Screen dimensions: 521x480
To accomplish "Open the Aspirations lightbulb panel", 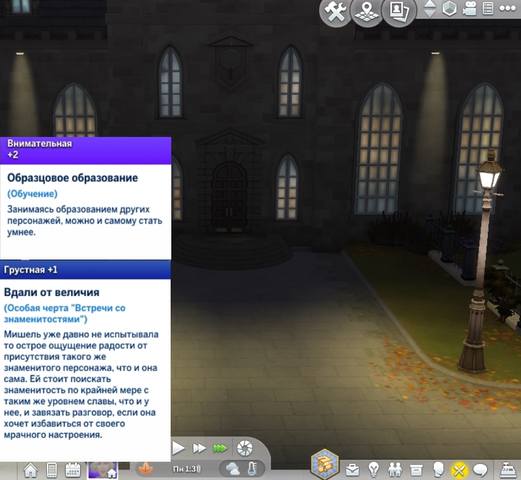I will [374, 470].
